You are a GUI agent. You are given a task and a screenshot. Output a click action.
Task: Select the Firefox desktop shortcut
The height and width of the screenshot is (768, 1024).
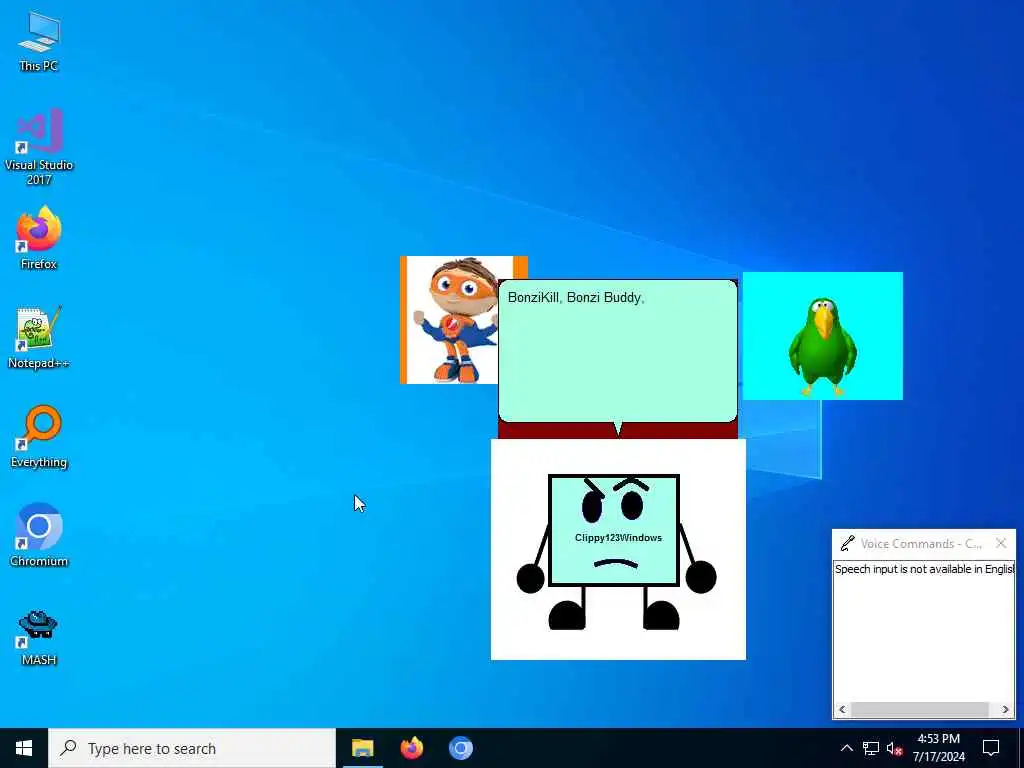pyautogui.click(x=39, y=238)
